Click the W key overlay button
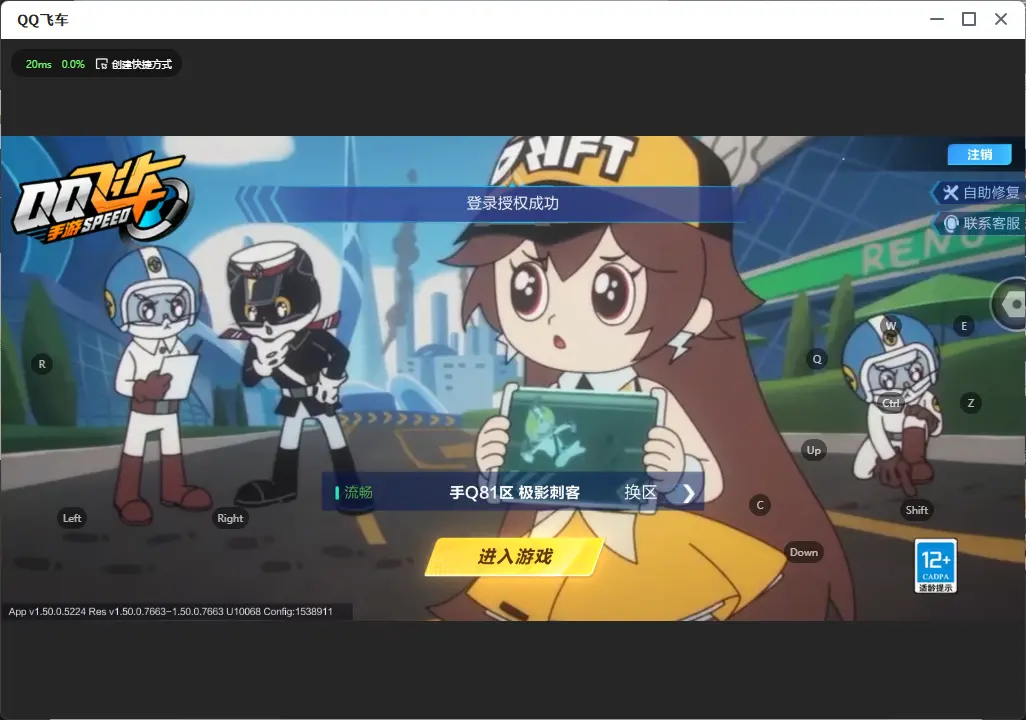Viewport: 1026px width, 720px height. click(891, 325)
